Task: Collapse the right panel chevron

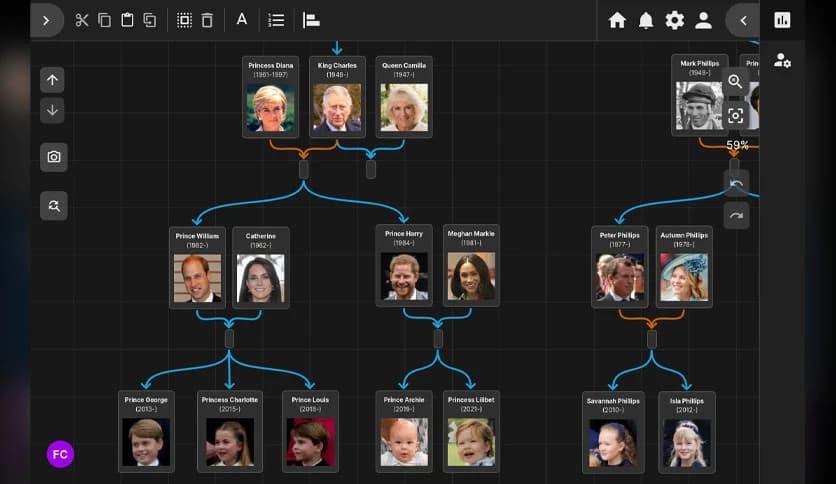Action: coord(743,20)
